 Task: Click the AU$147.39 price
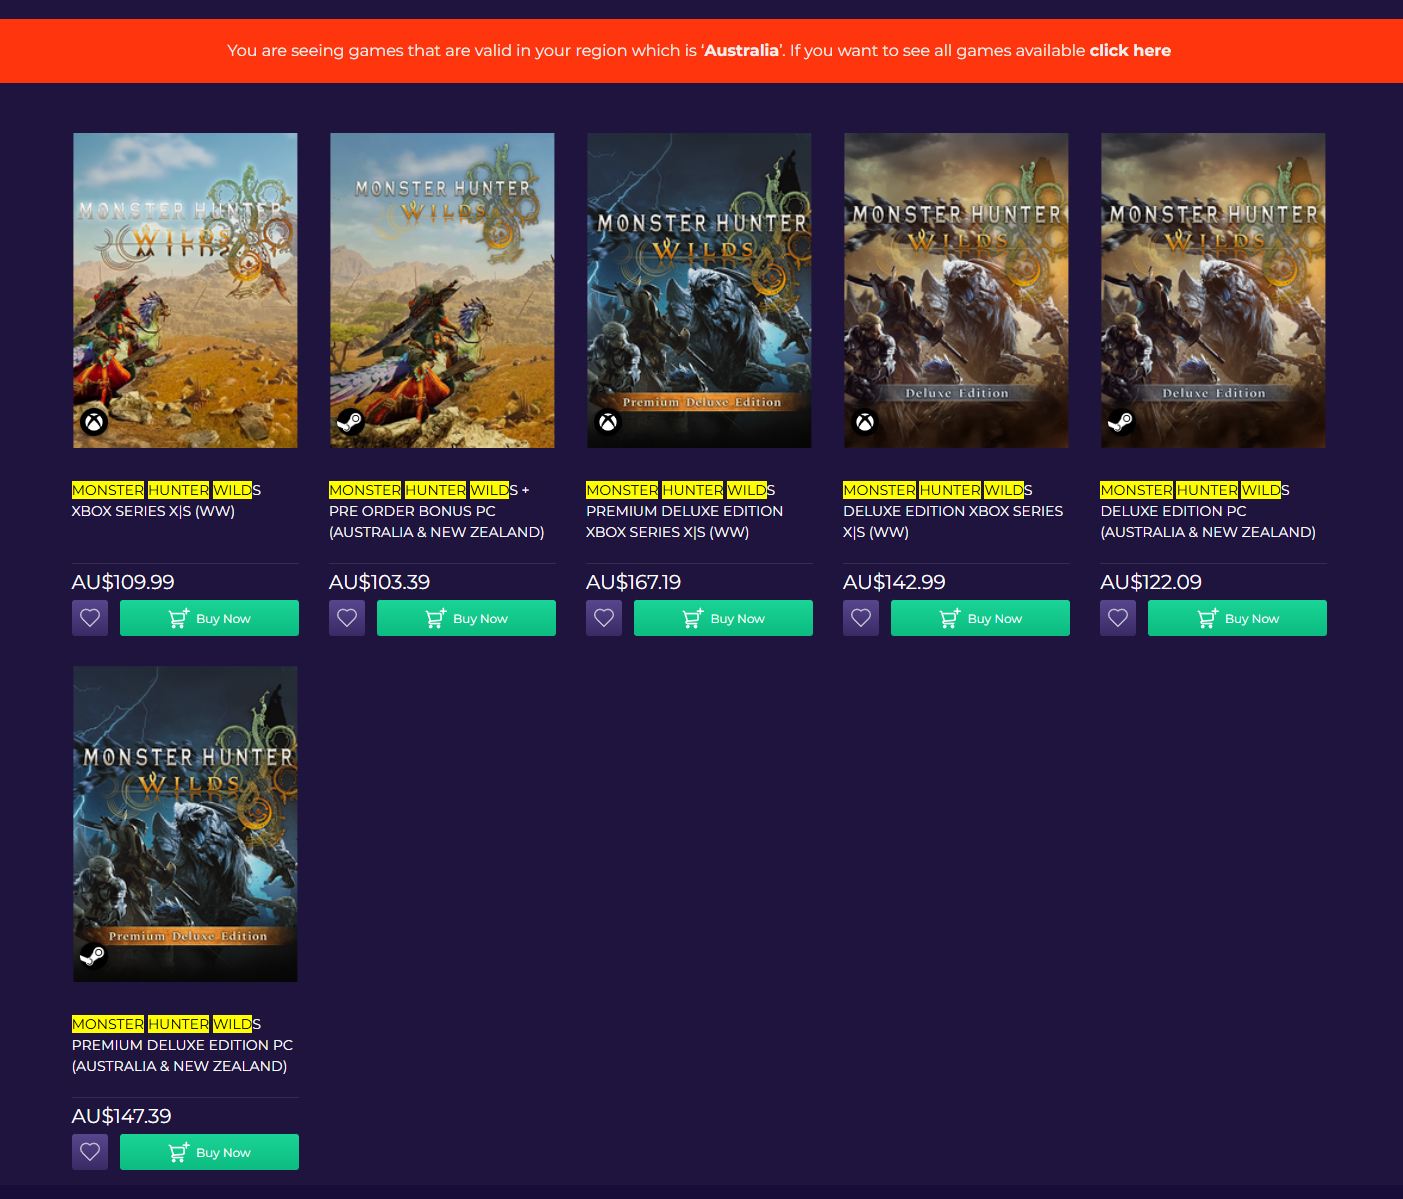point(122,1116)
